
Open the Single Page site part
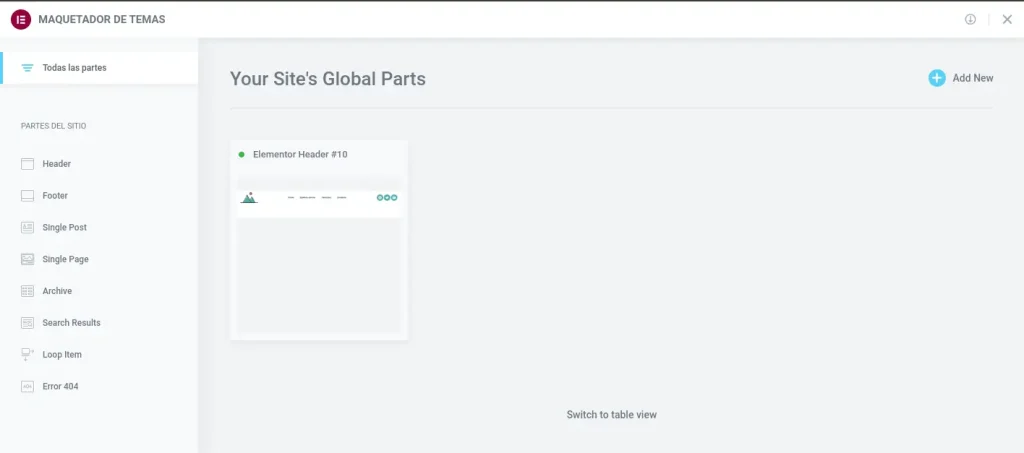pos(65,260)
